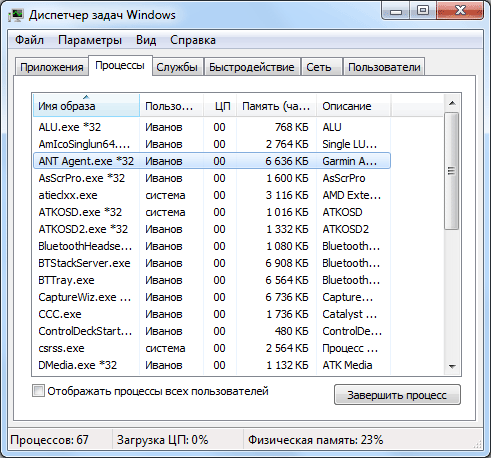This screenshot has width=491, height=458.
Task: Open the Параметры menu
Action: pos(90,40)
